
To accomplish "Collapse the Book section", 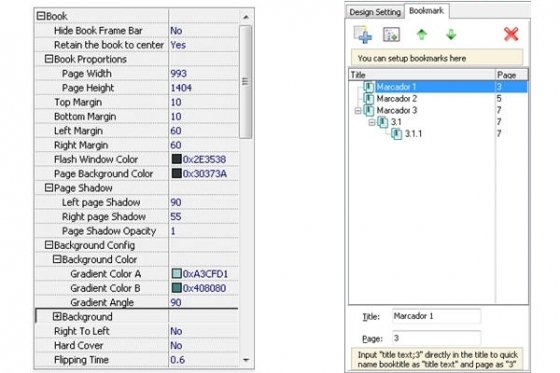I will pyautogui.click(x=41, y=16).
